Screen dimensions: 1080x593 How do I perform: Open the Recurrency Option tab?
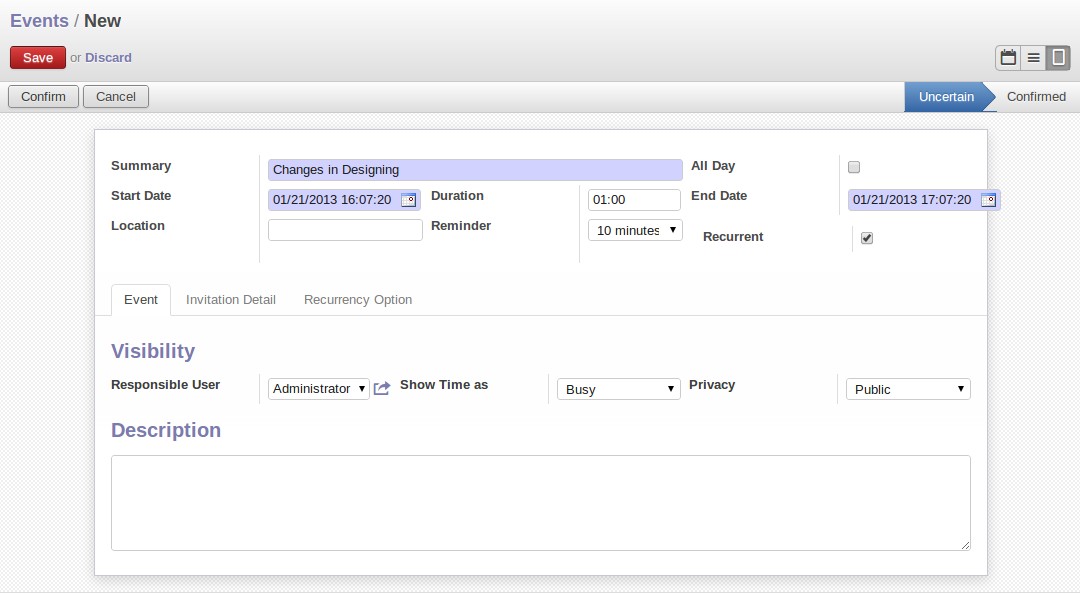(358, 300)
